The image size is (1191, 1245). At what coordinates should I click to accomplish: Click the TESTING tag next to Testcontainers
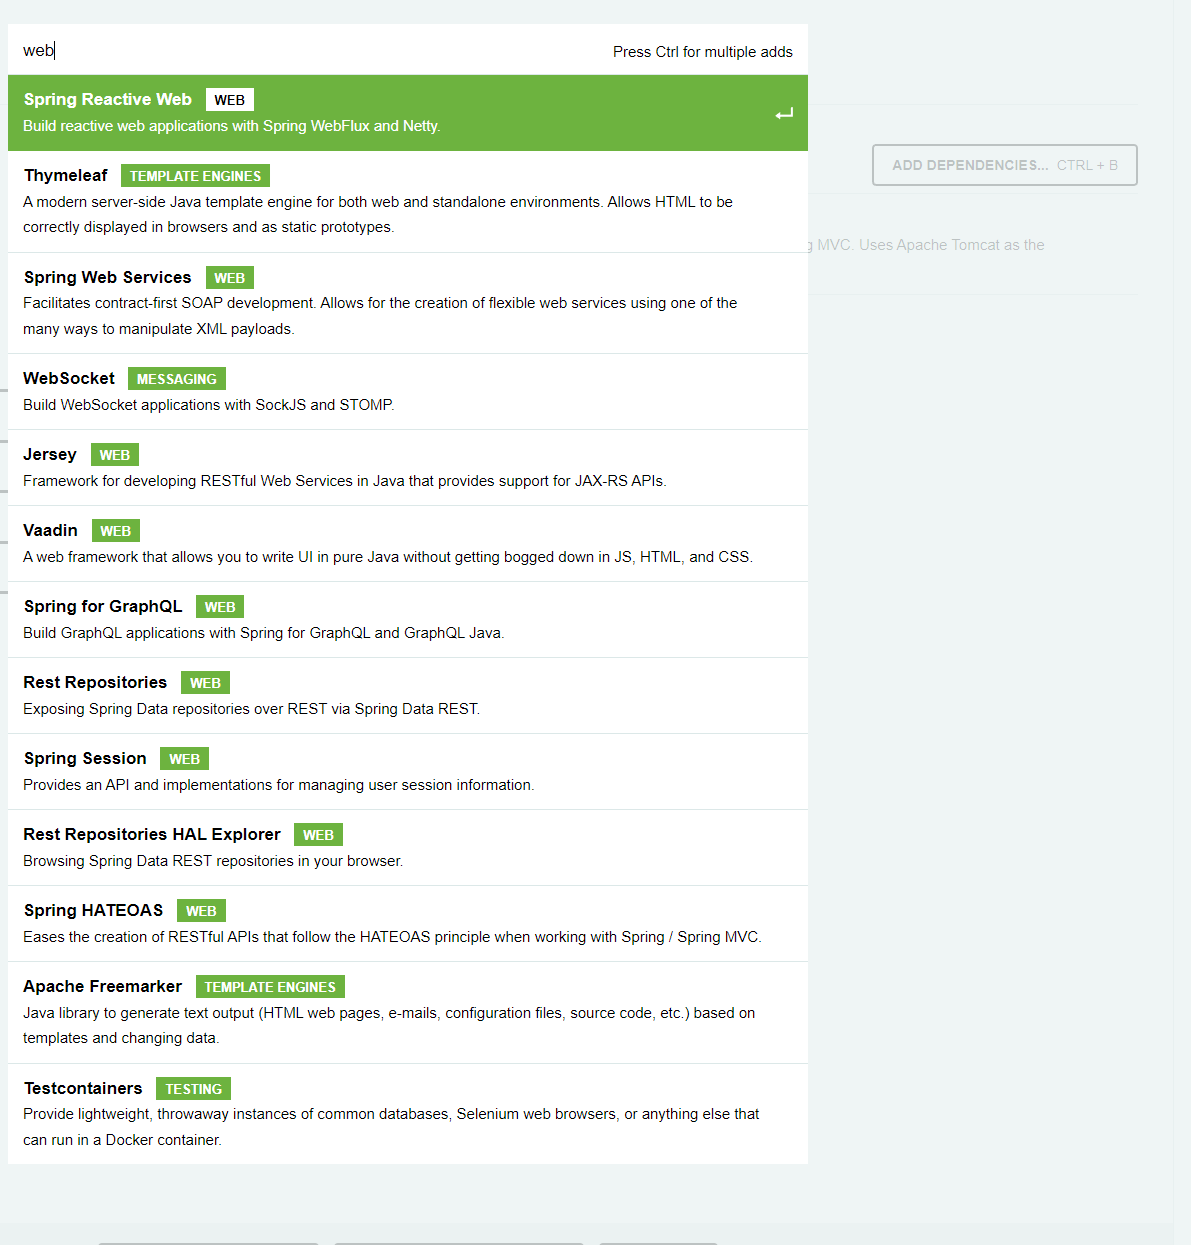[x=194, y=1089]
